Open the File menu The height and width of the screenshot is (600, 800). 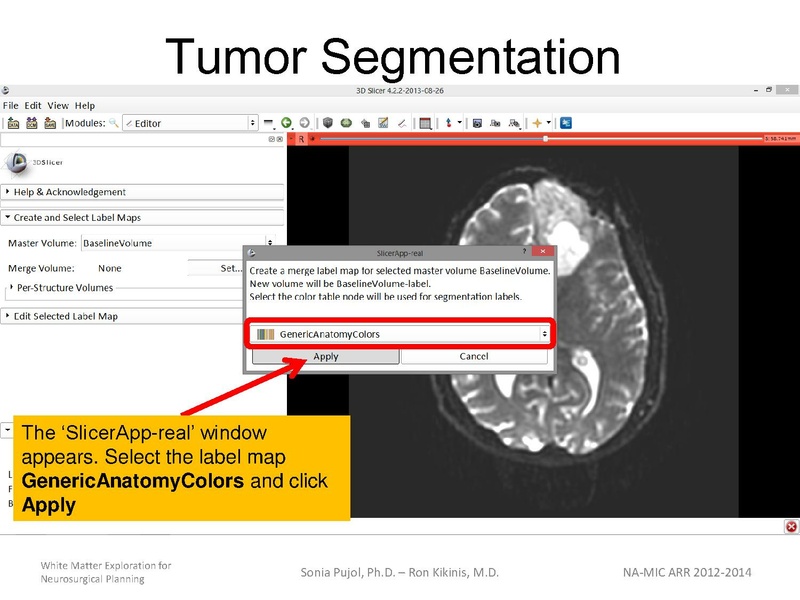coord(9,104)
